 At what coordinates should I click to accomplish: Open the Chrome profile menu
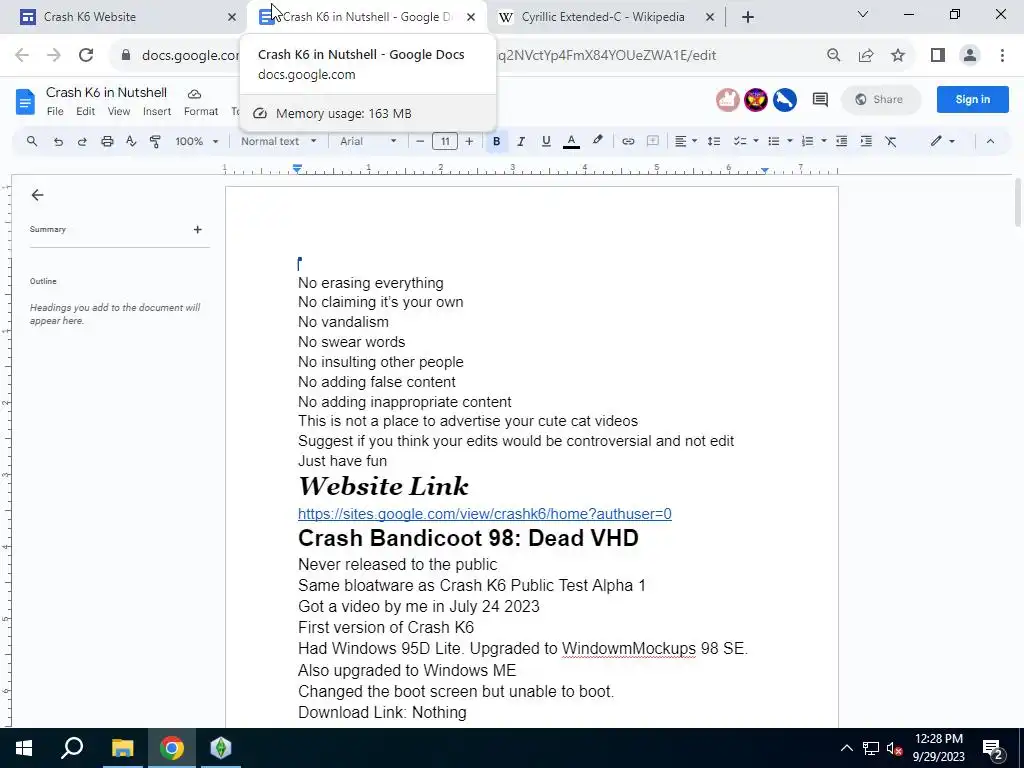[x=970, y=56]
